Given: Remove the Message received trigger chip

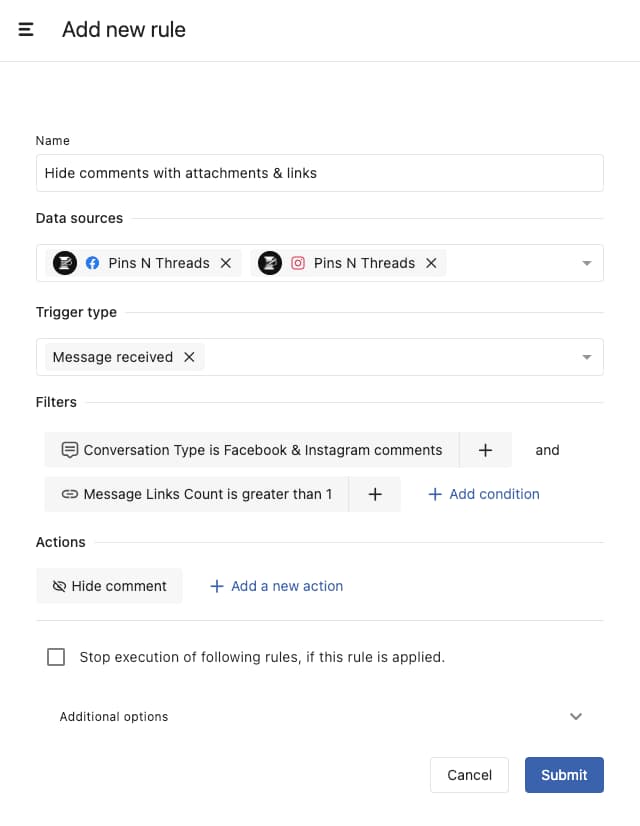Looking at the screenshot, I should (x=189, y=356).
